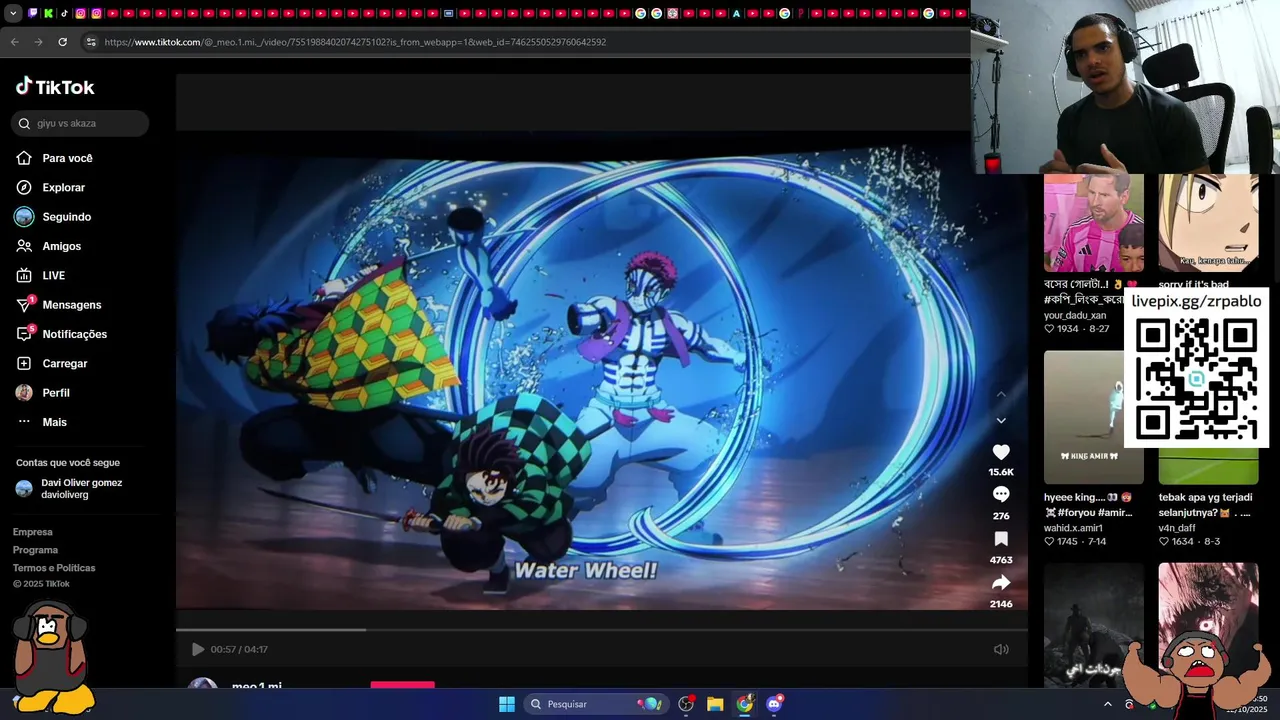Viewport: 1280px width, 720px height.
Task: Open the Para você menu item label
Action: point(67,158)
